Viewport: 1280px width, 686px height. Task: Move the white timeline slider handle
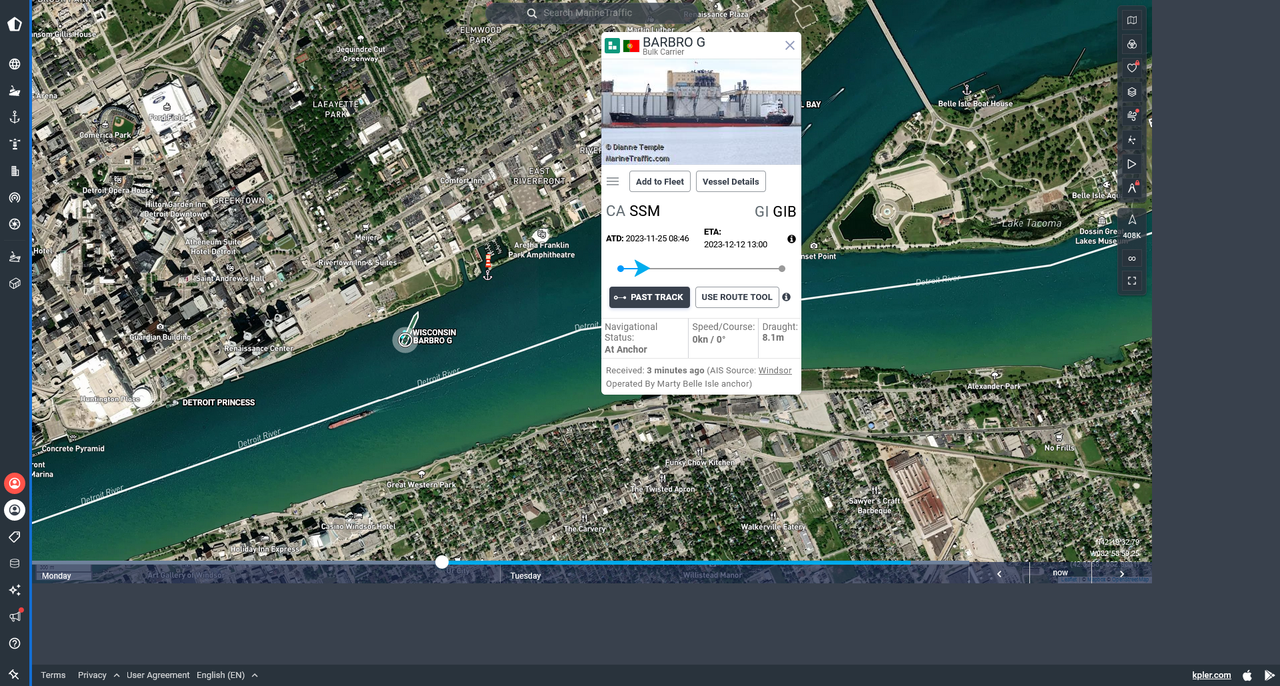pyautogui.click(x=442, y=562)
